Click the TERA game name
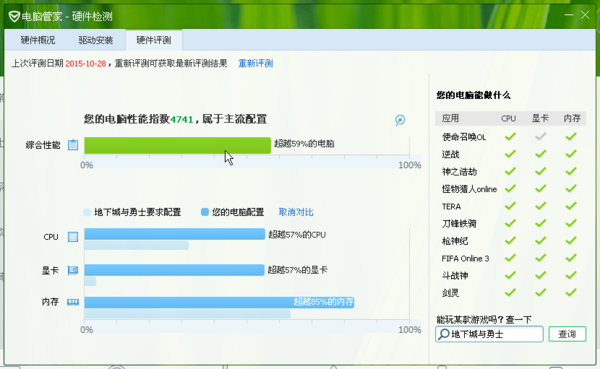600x369 pixels. pos(451,206)
